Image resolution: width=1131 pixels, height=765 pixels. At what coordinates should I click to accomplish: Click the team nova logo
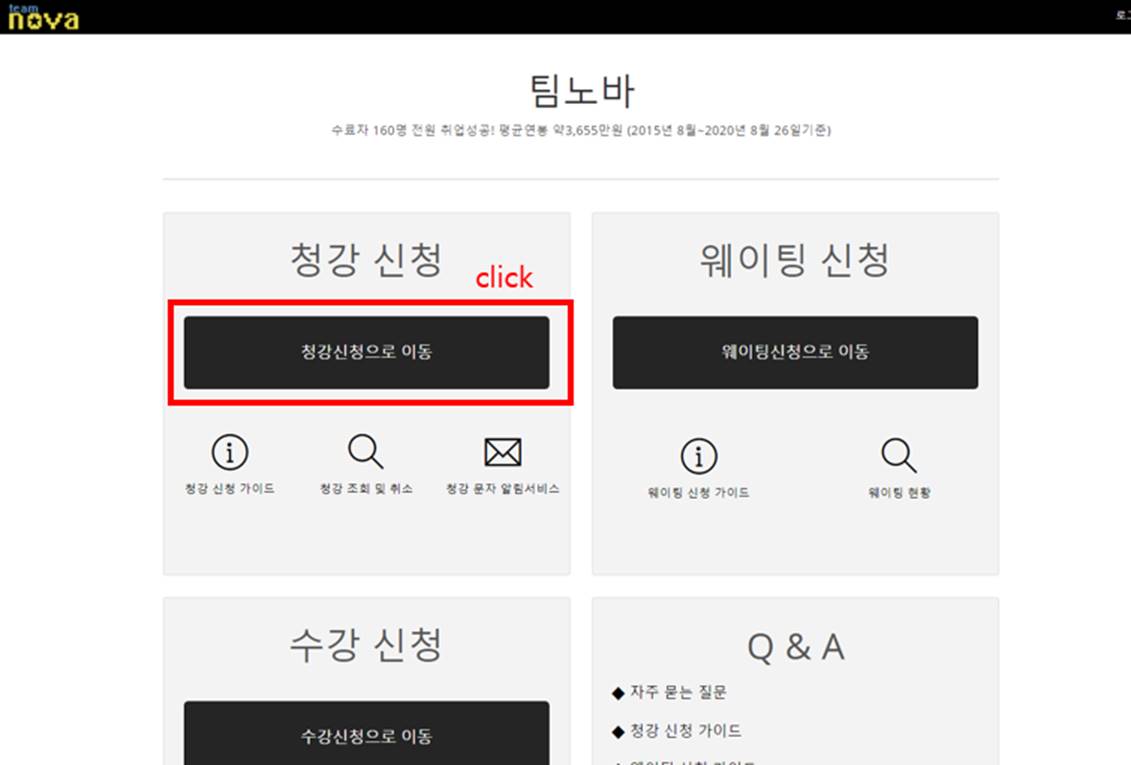pos(43,17)
